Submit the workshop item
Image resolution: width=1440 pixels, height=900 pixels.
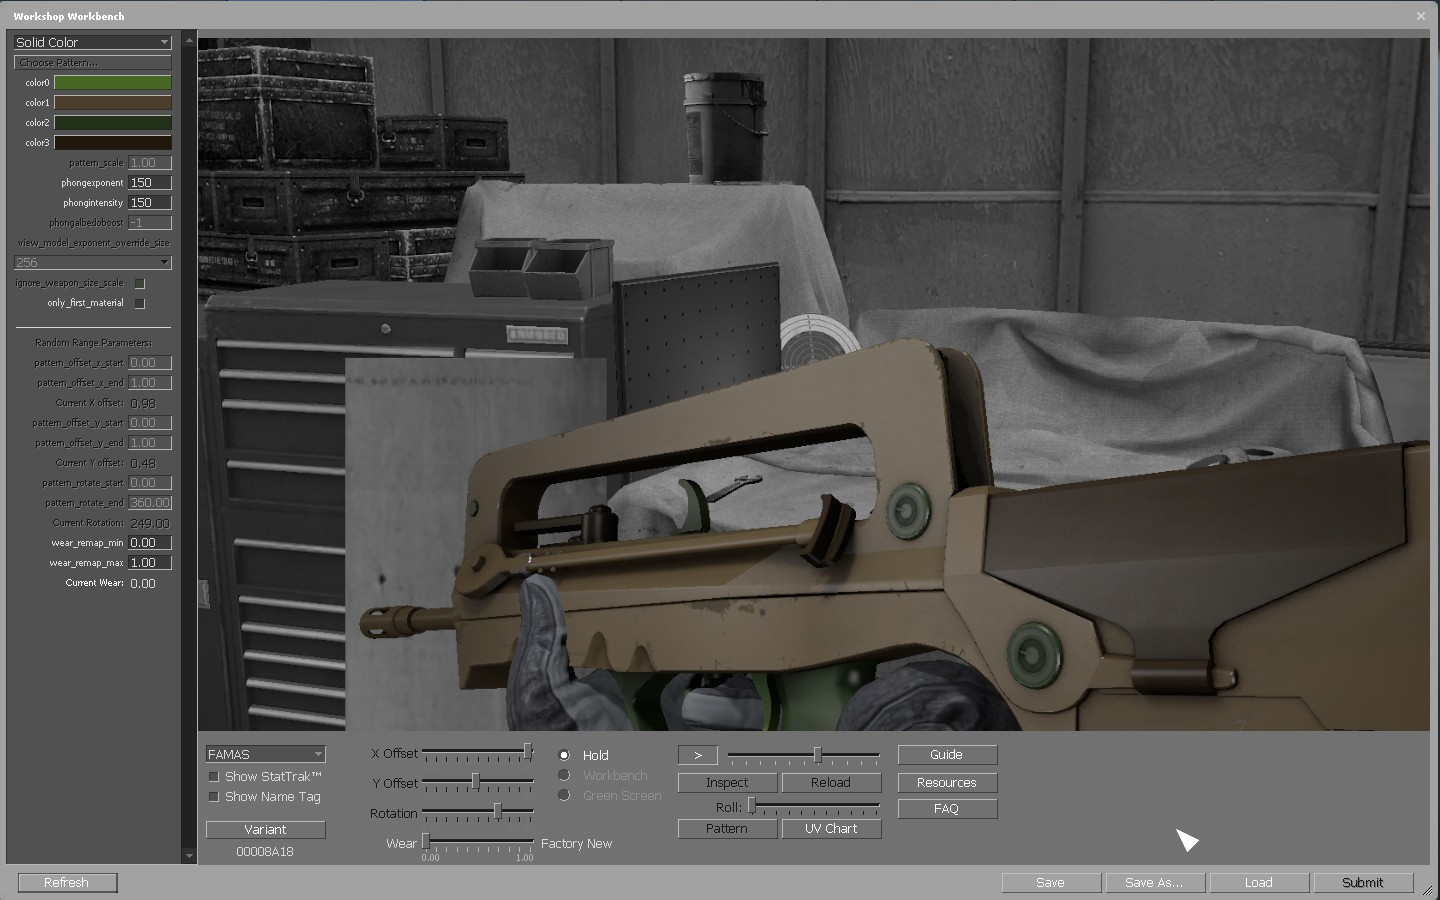(1363, 883)
